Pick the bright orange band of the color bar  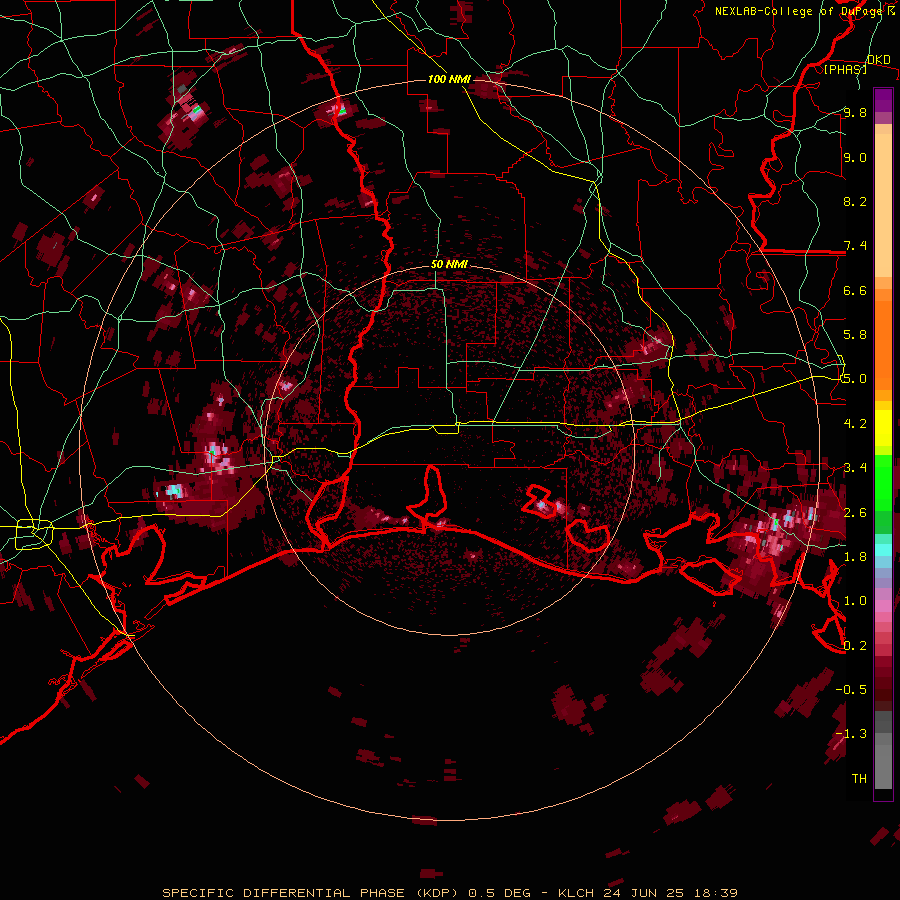883,345
